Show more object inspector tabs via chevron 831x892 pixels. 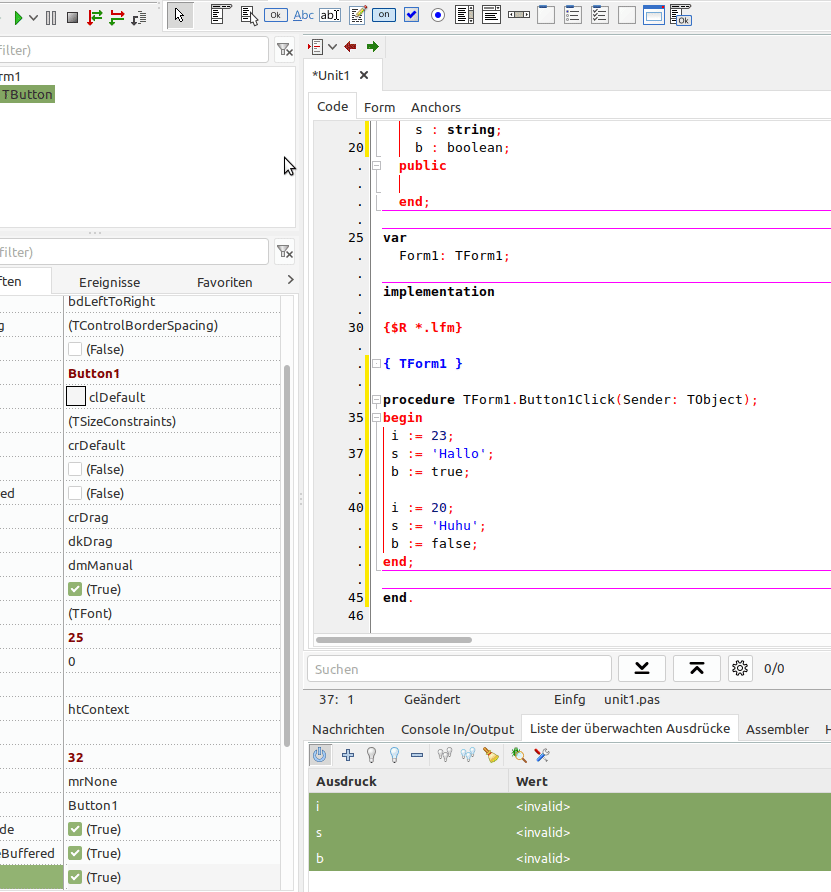[x=290, y=280]
